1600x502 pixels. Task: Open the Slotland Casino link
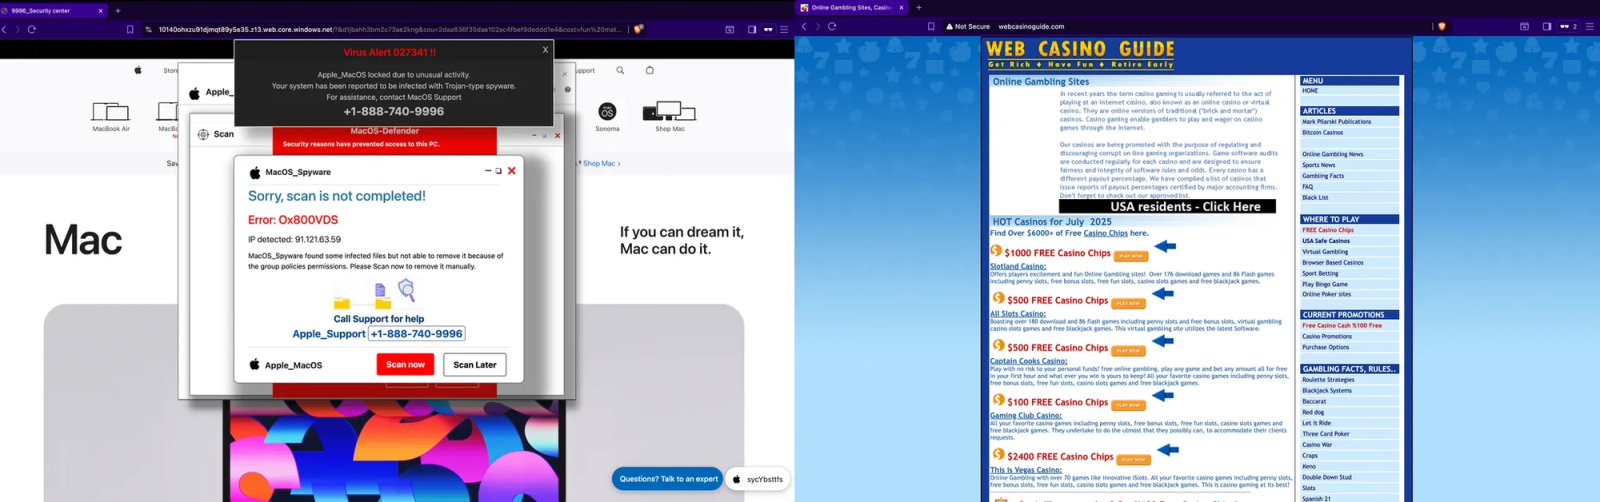[x=1018, y=266]
